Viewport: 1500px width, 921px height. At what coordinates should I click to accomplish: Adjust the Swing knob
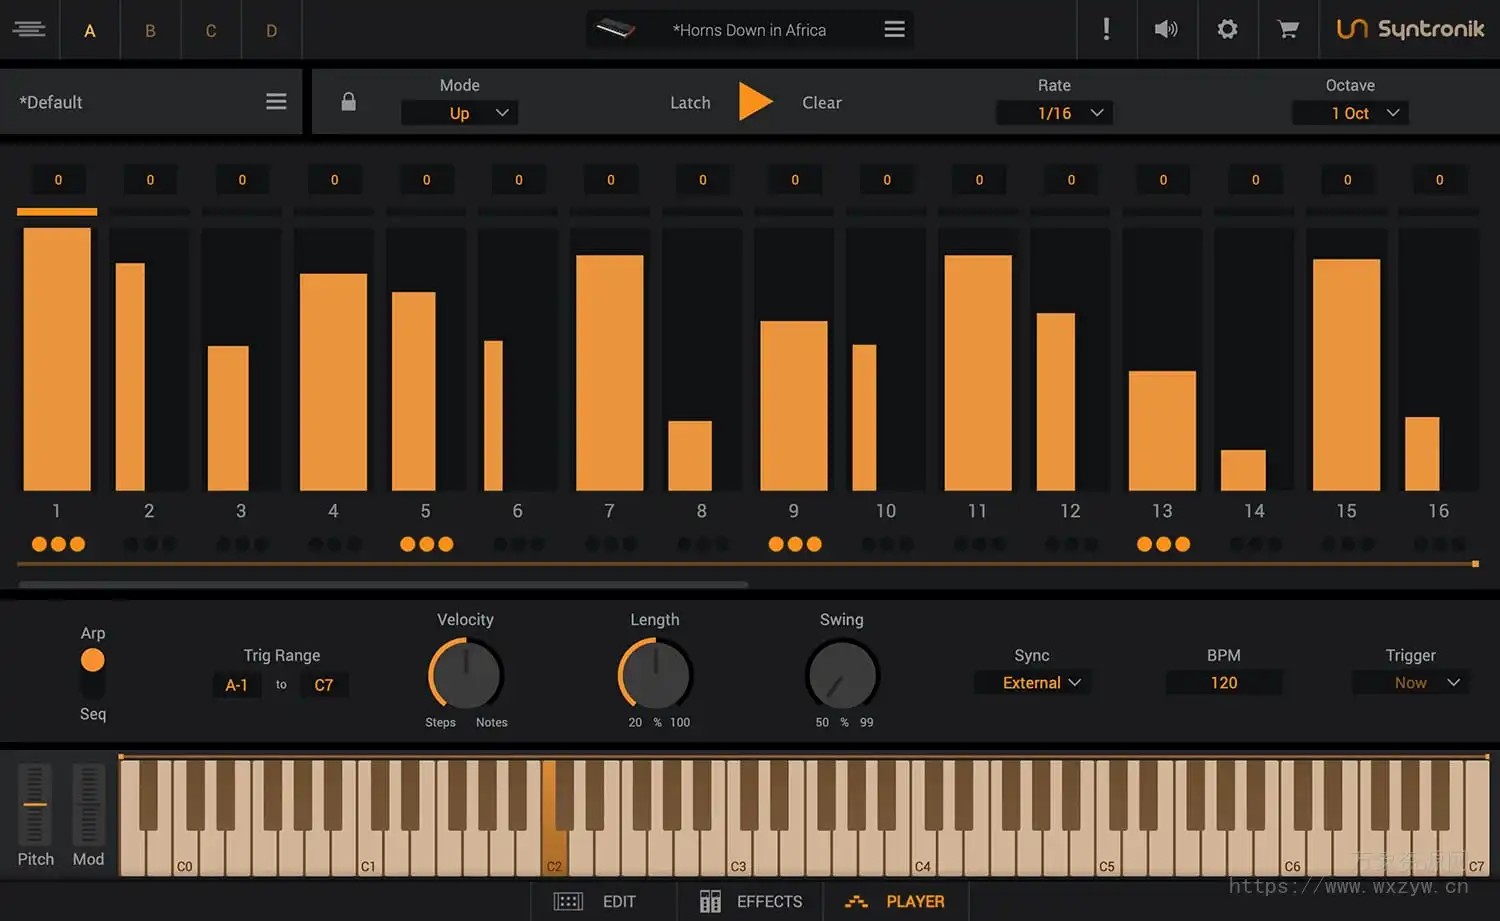[841, 678]
